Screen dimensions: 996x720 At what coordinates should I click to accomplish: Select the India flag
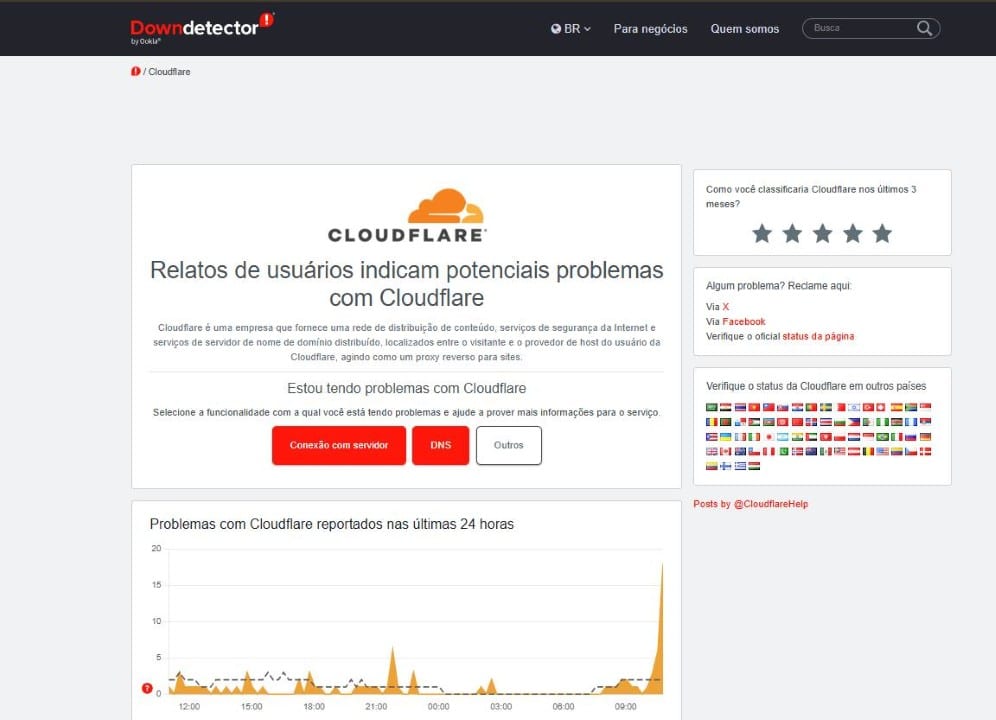click(797, 437)
